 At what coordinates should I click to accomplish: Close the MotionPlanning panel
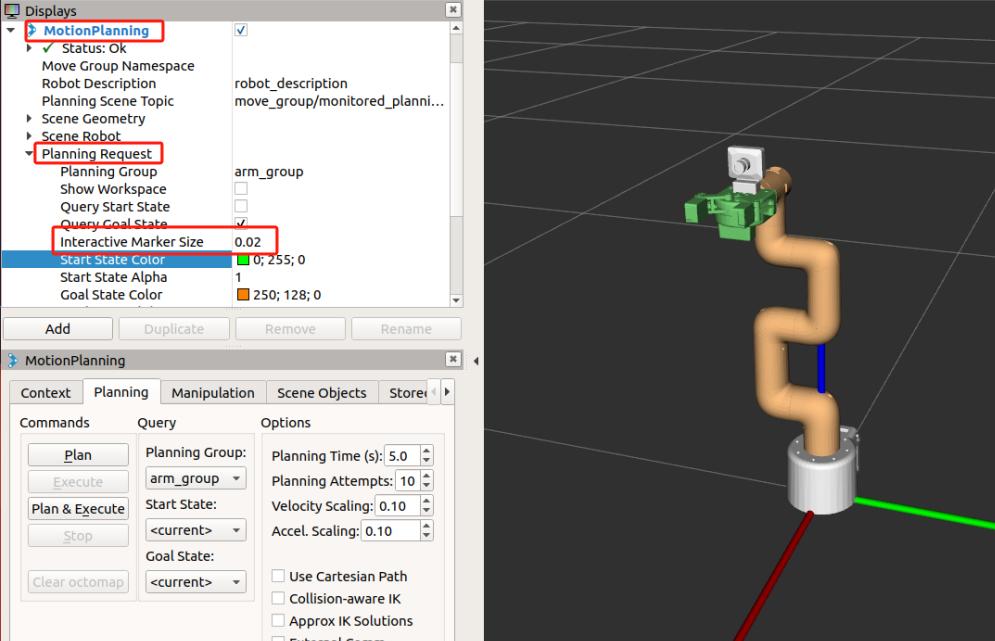click(452, 359)
